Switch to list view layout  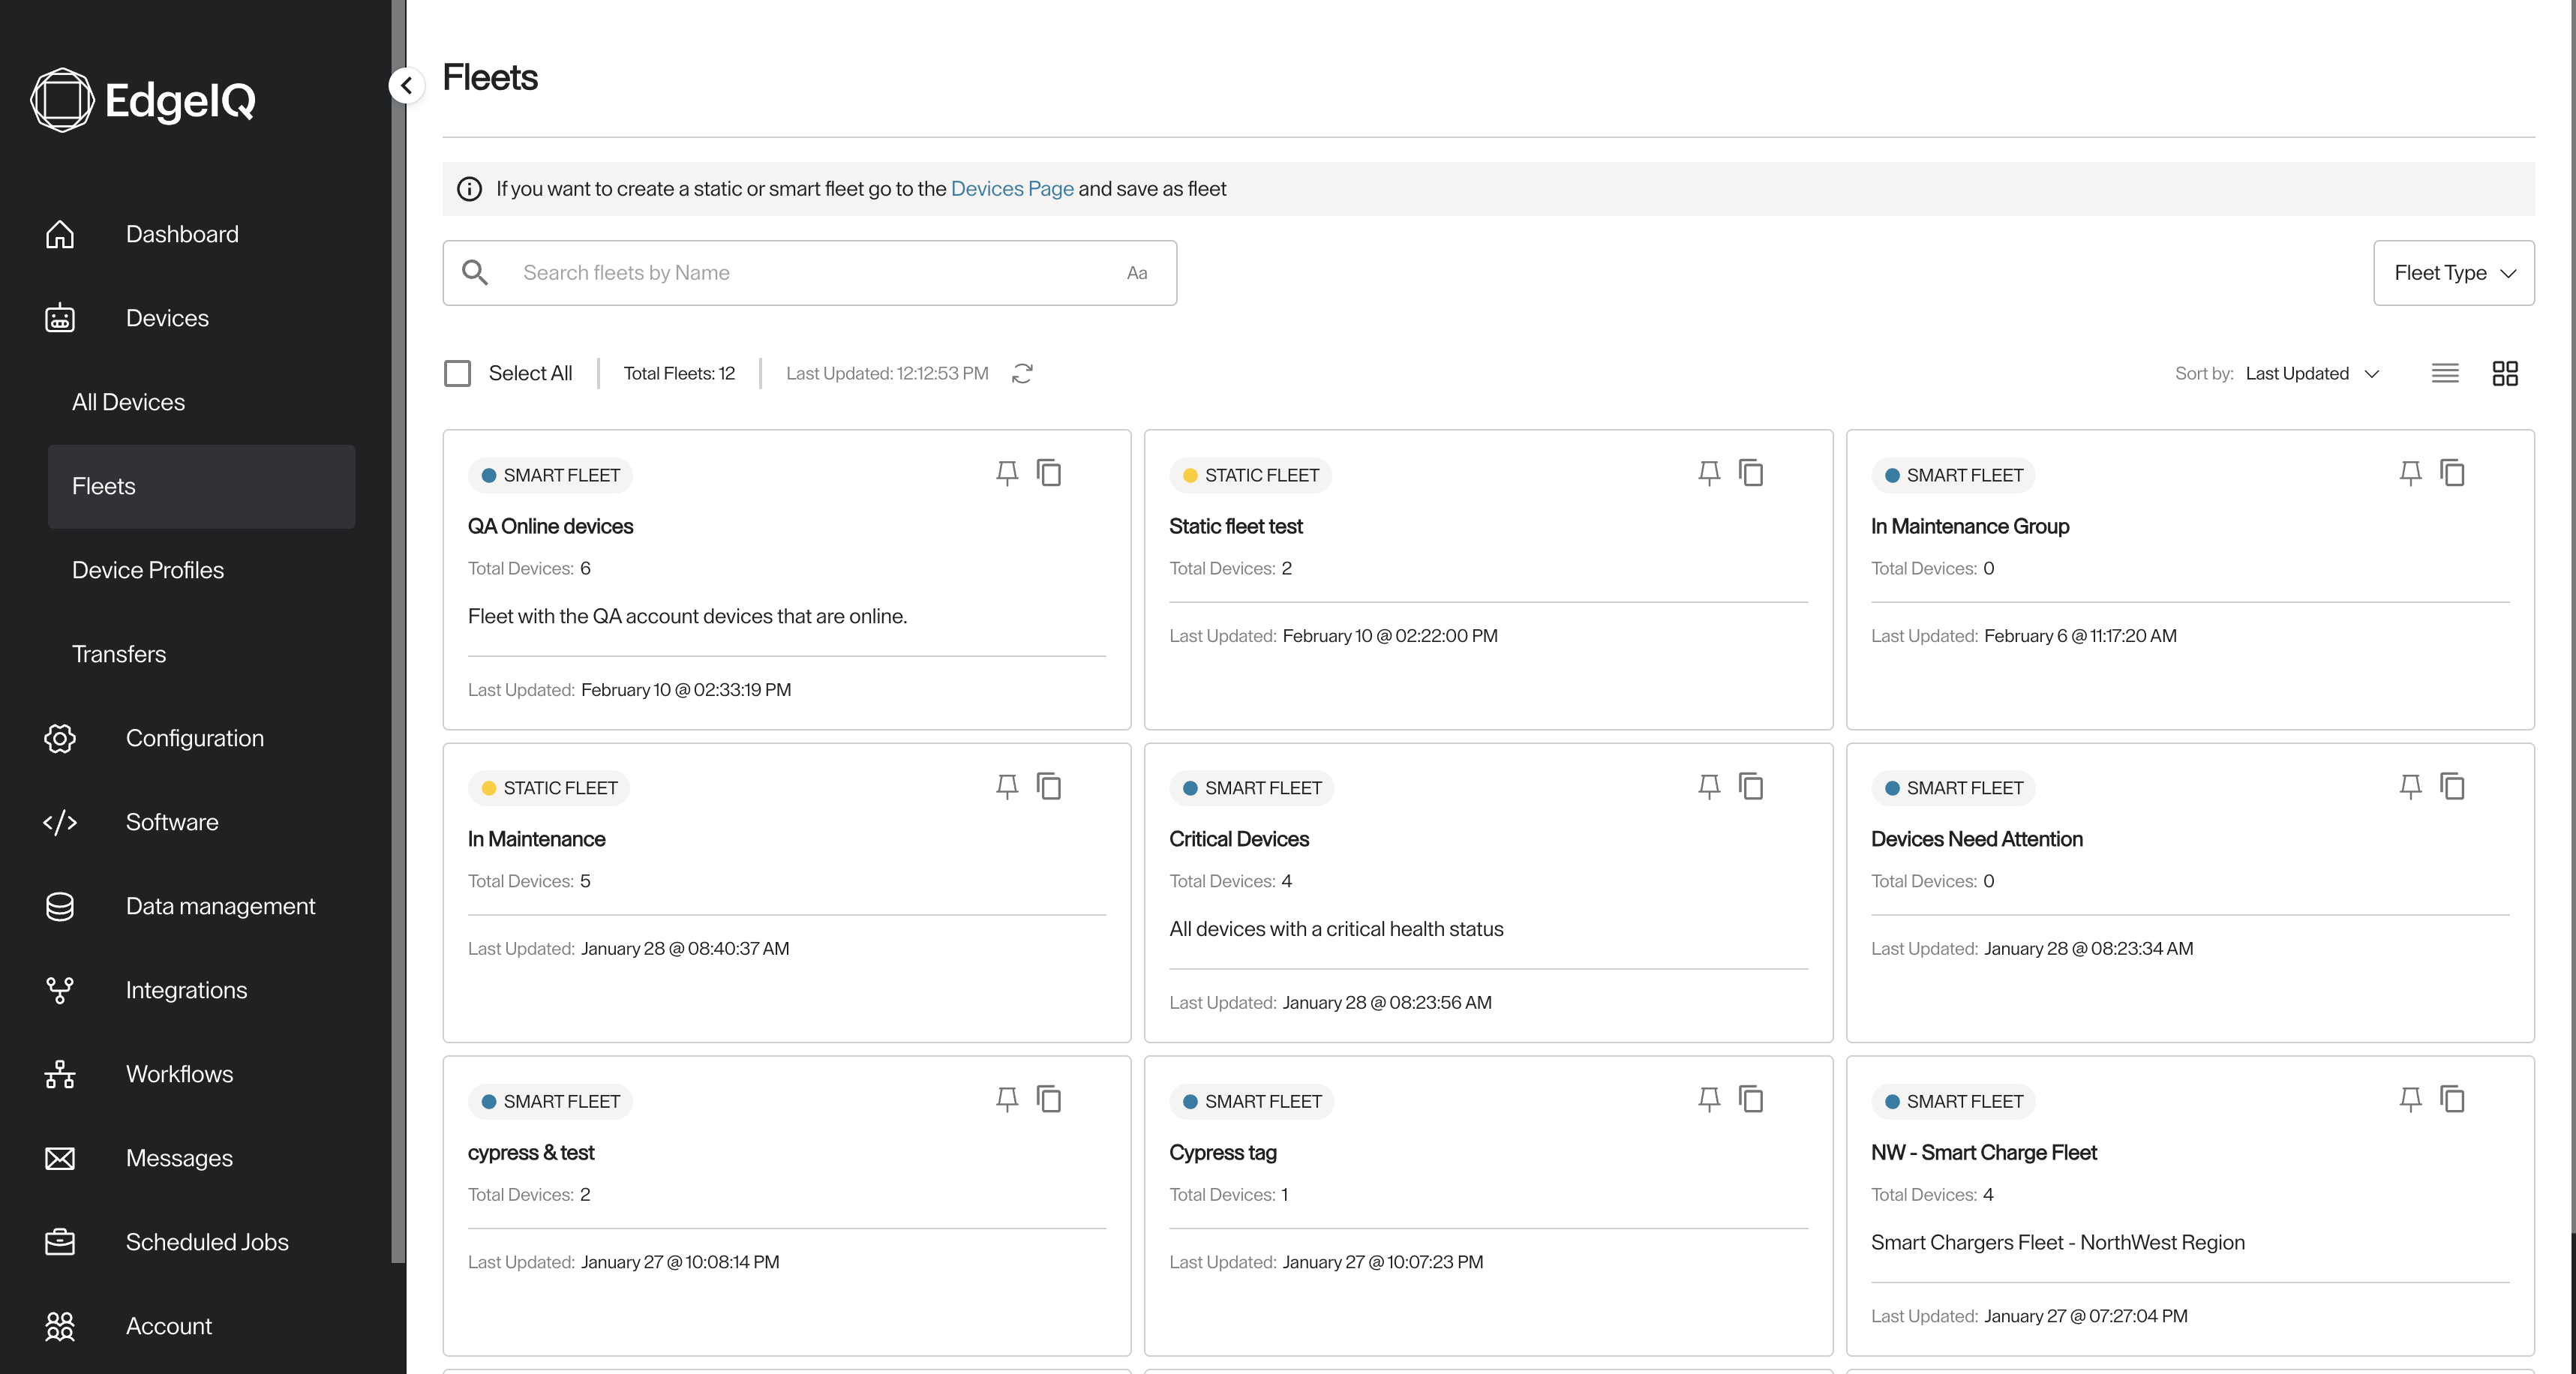tap(2444, 373)
